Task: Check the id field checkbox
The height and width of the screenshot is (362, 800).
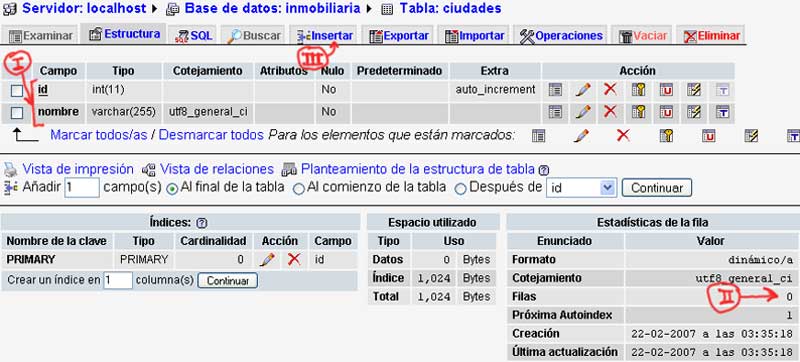Action: pyautogui.click(x=17, y=91)
